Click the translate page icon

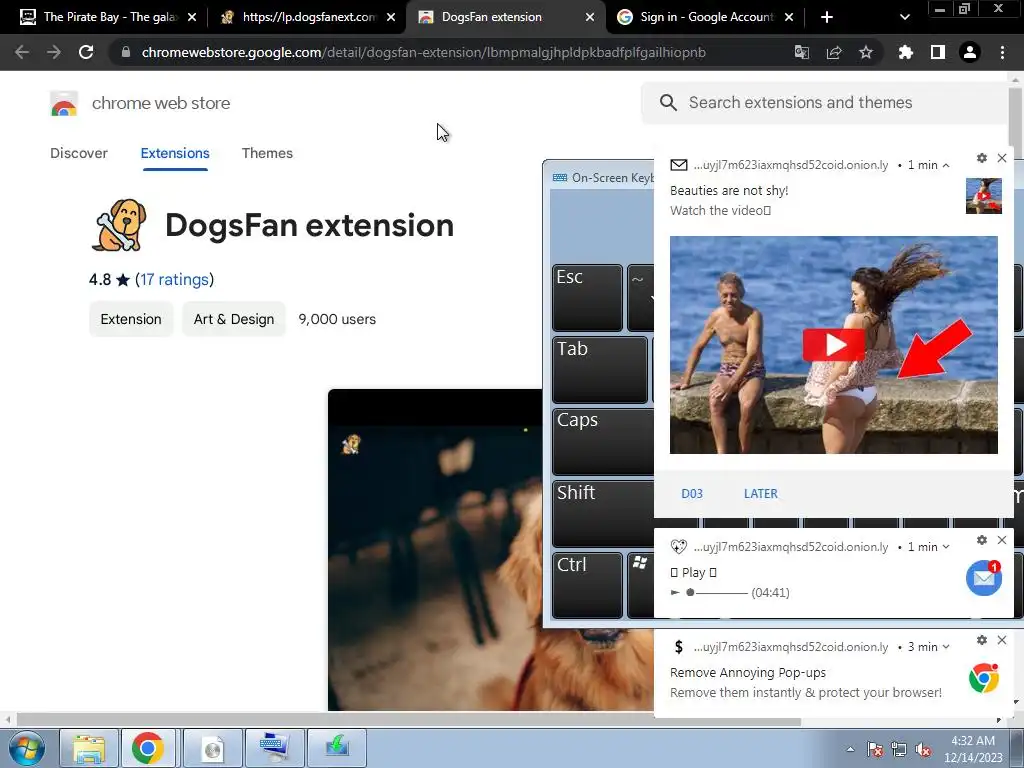(x=801, y=52)
